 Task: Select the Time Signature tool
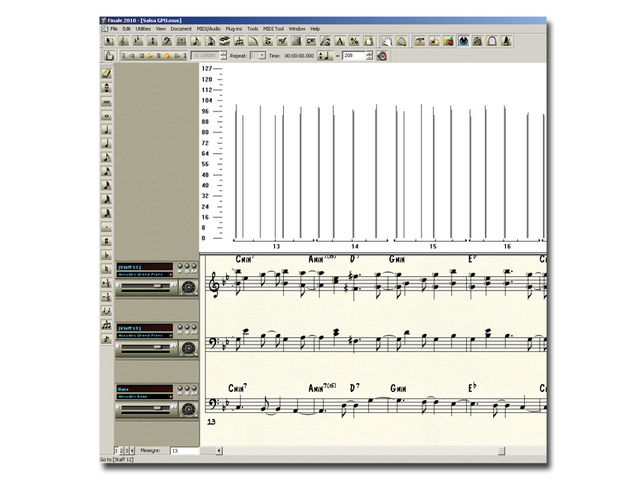[x=152, y=41]
